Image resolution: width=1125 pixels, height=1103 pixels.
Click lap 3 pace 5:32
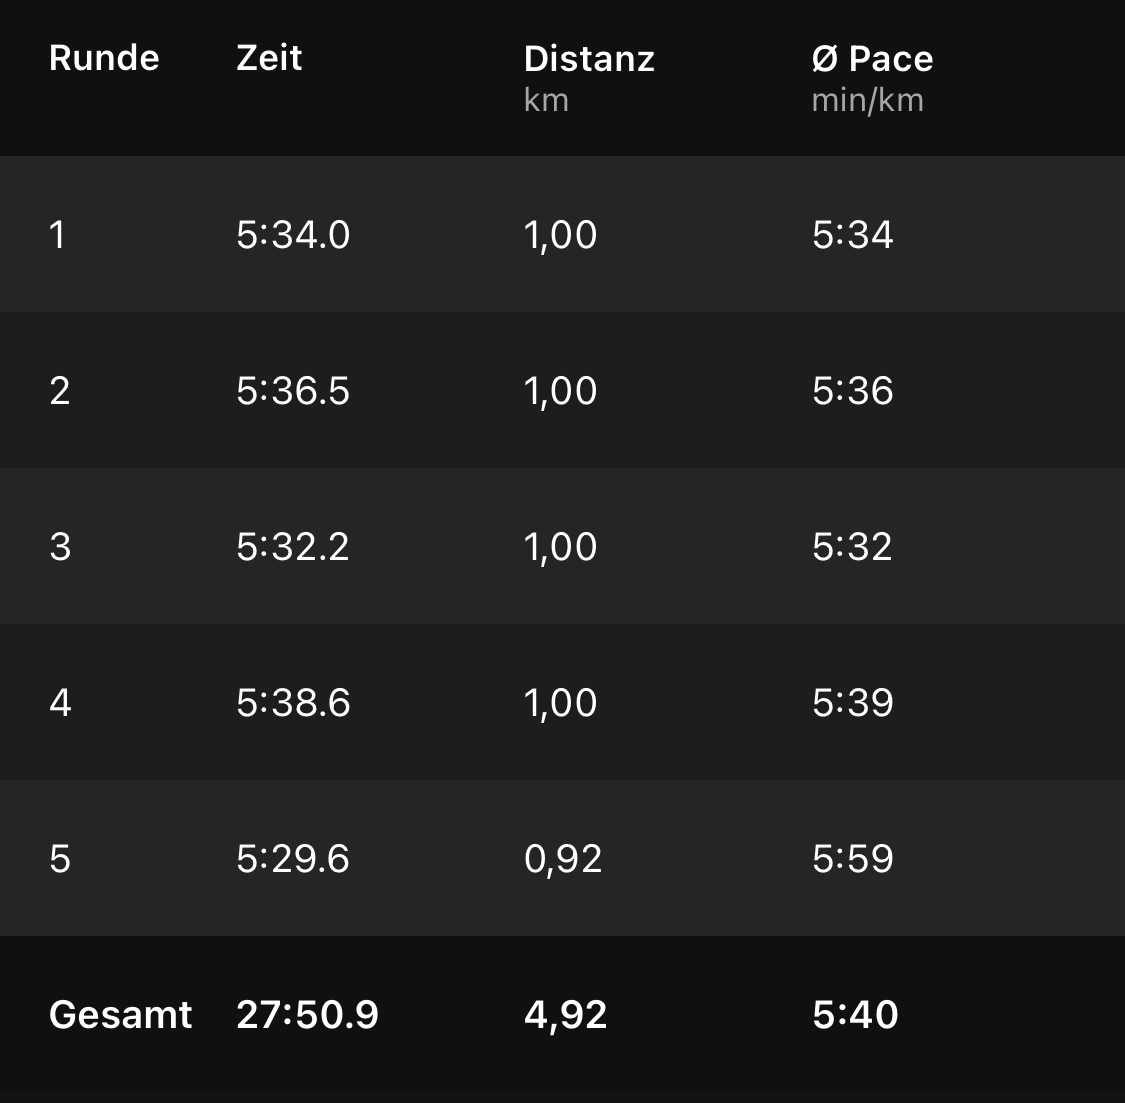coord(852,547)
